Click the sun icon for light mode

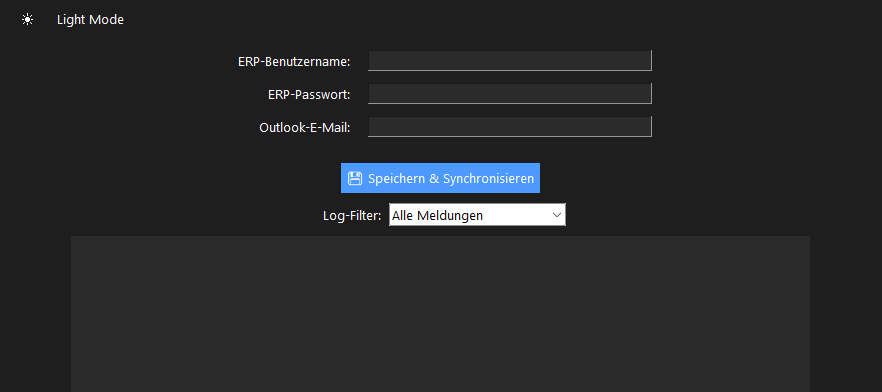pos(28,20)
